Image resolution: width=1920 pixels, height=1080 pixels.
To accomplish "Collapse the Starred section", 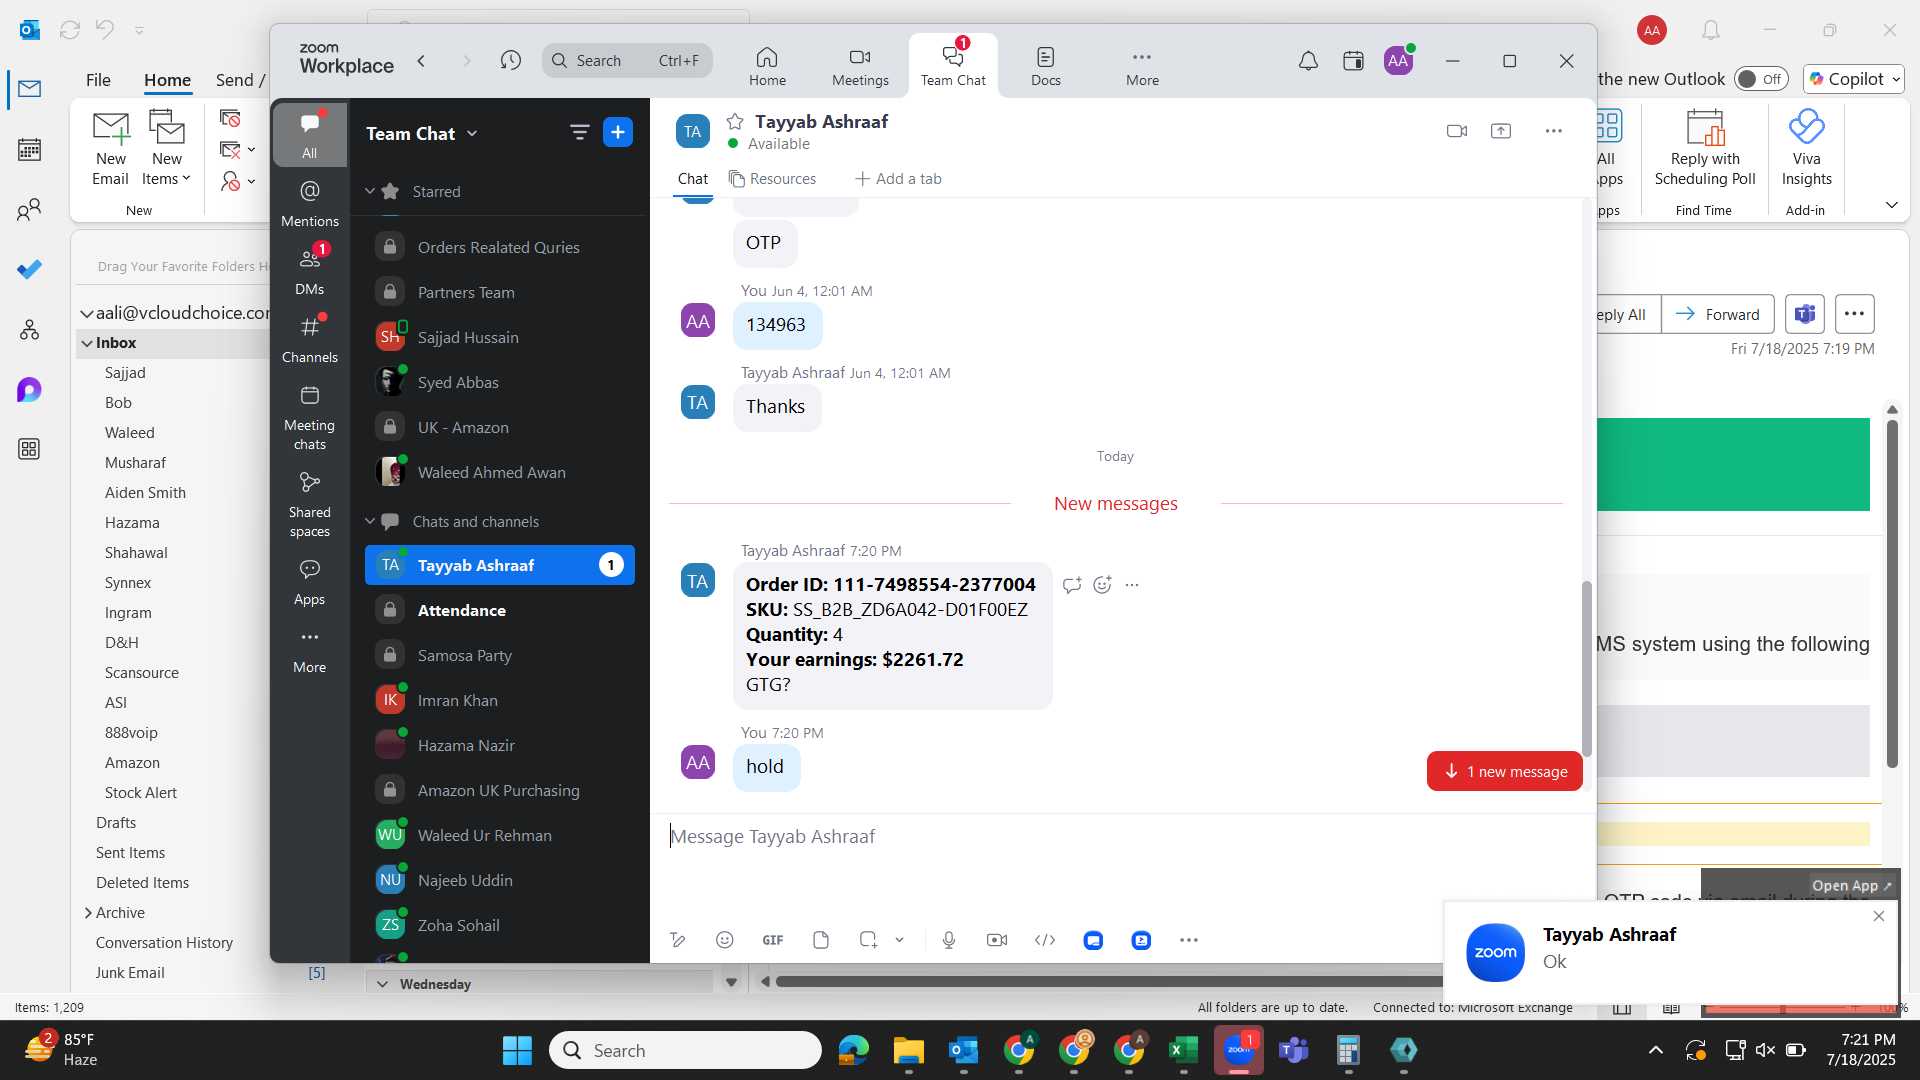I will tap(370, 191).
